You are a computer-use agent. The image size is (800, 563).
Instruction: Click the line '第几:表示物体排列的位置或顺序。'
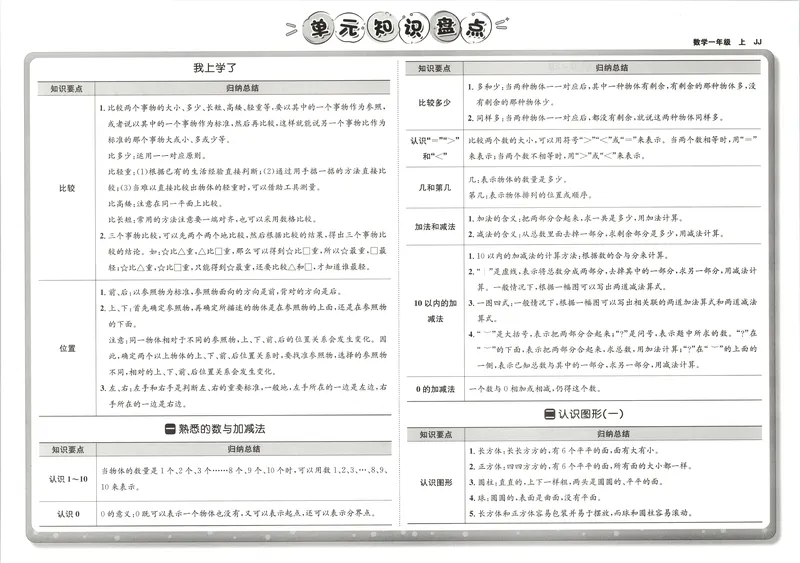pos(531,195)
